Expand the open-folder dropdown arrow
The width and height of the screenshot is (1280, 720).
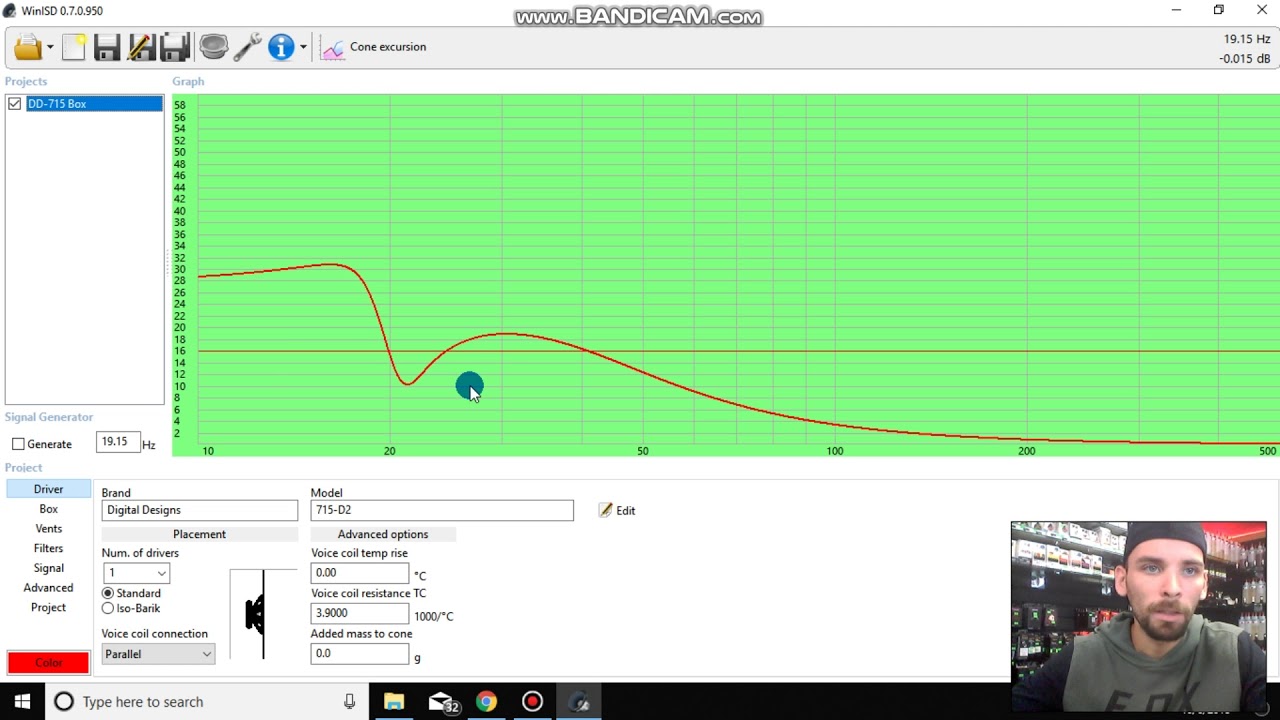point(50,47)
